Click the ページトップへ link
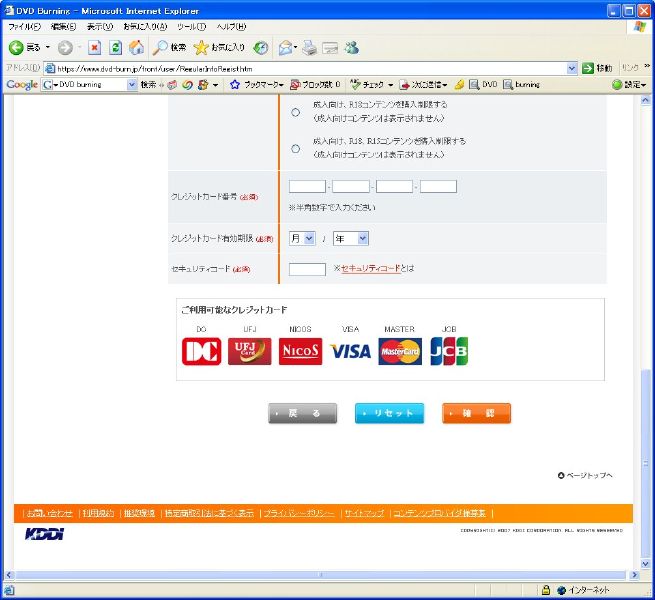Image resolution: width=655 pixels, height=600 pixels. point(585,475)
